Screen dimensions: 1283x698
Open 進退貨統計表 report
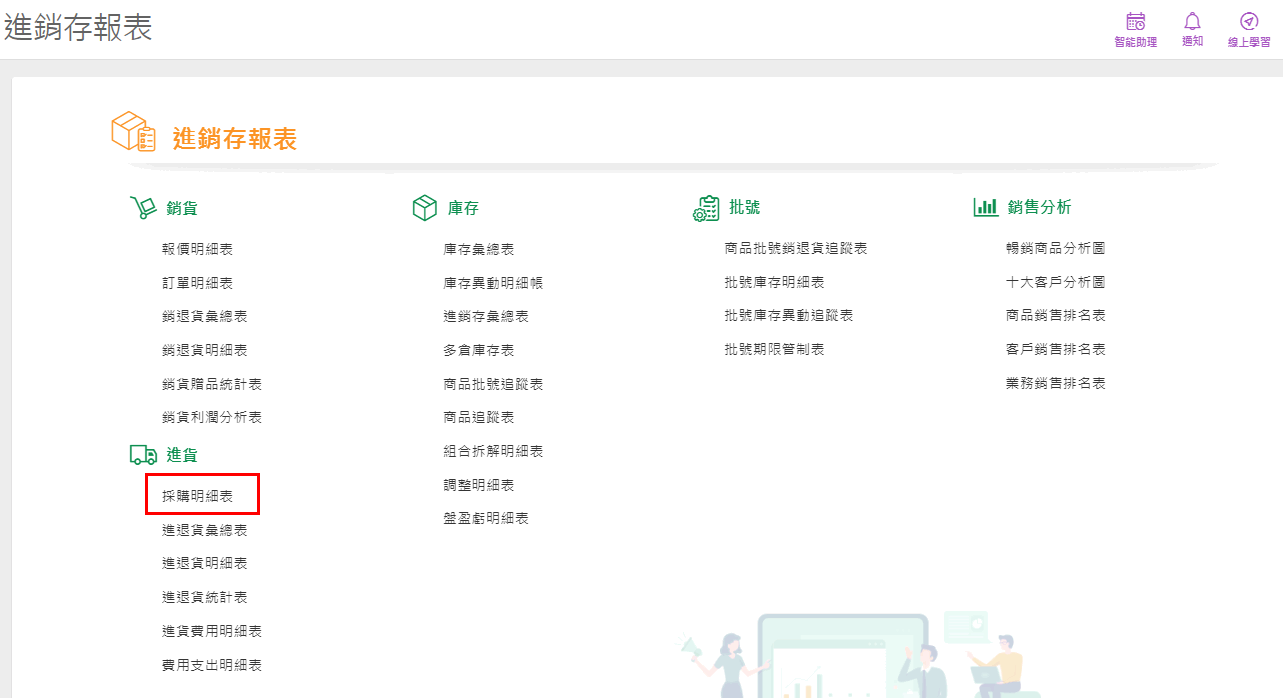click(204, 597)
